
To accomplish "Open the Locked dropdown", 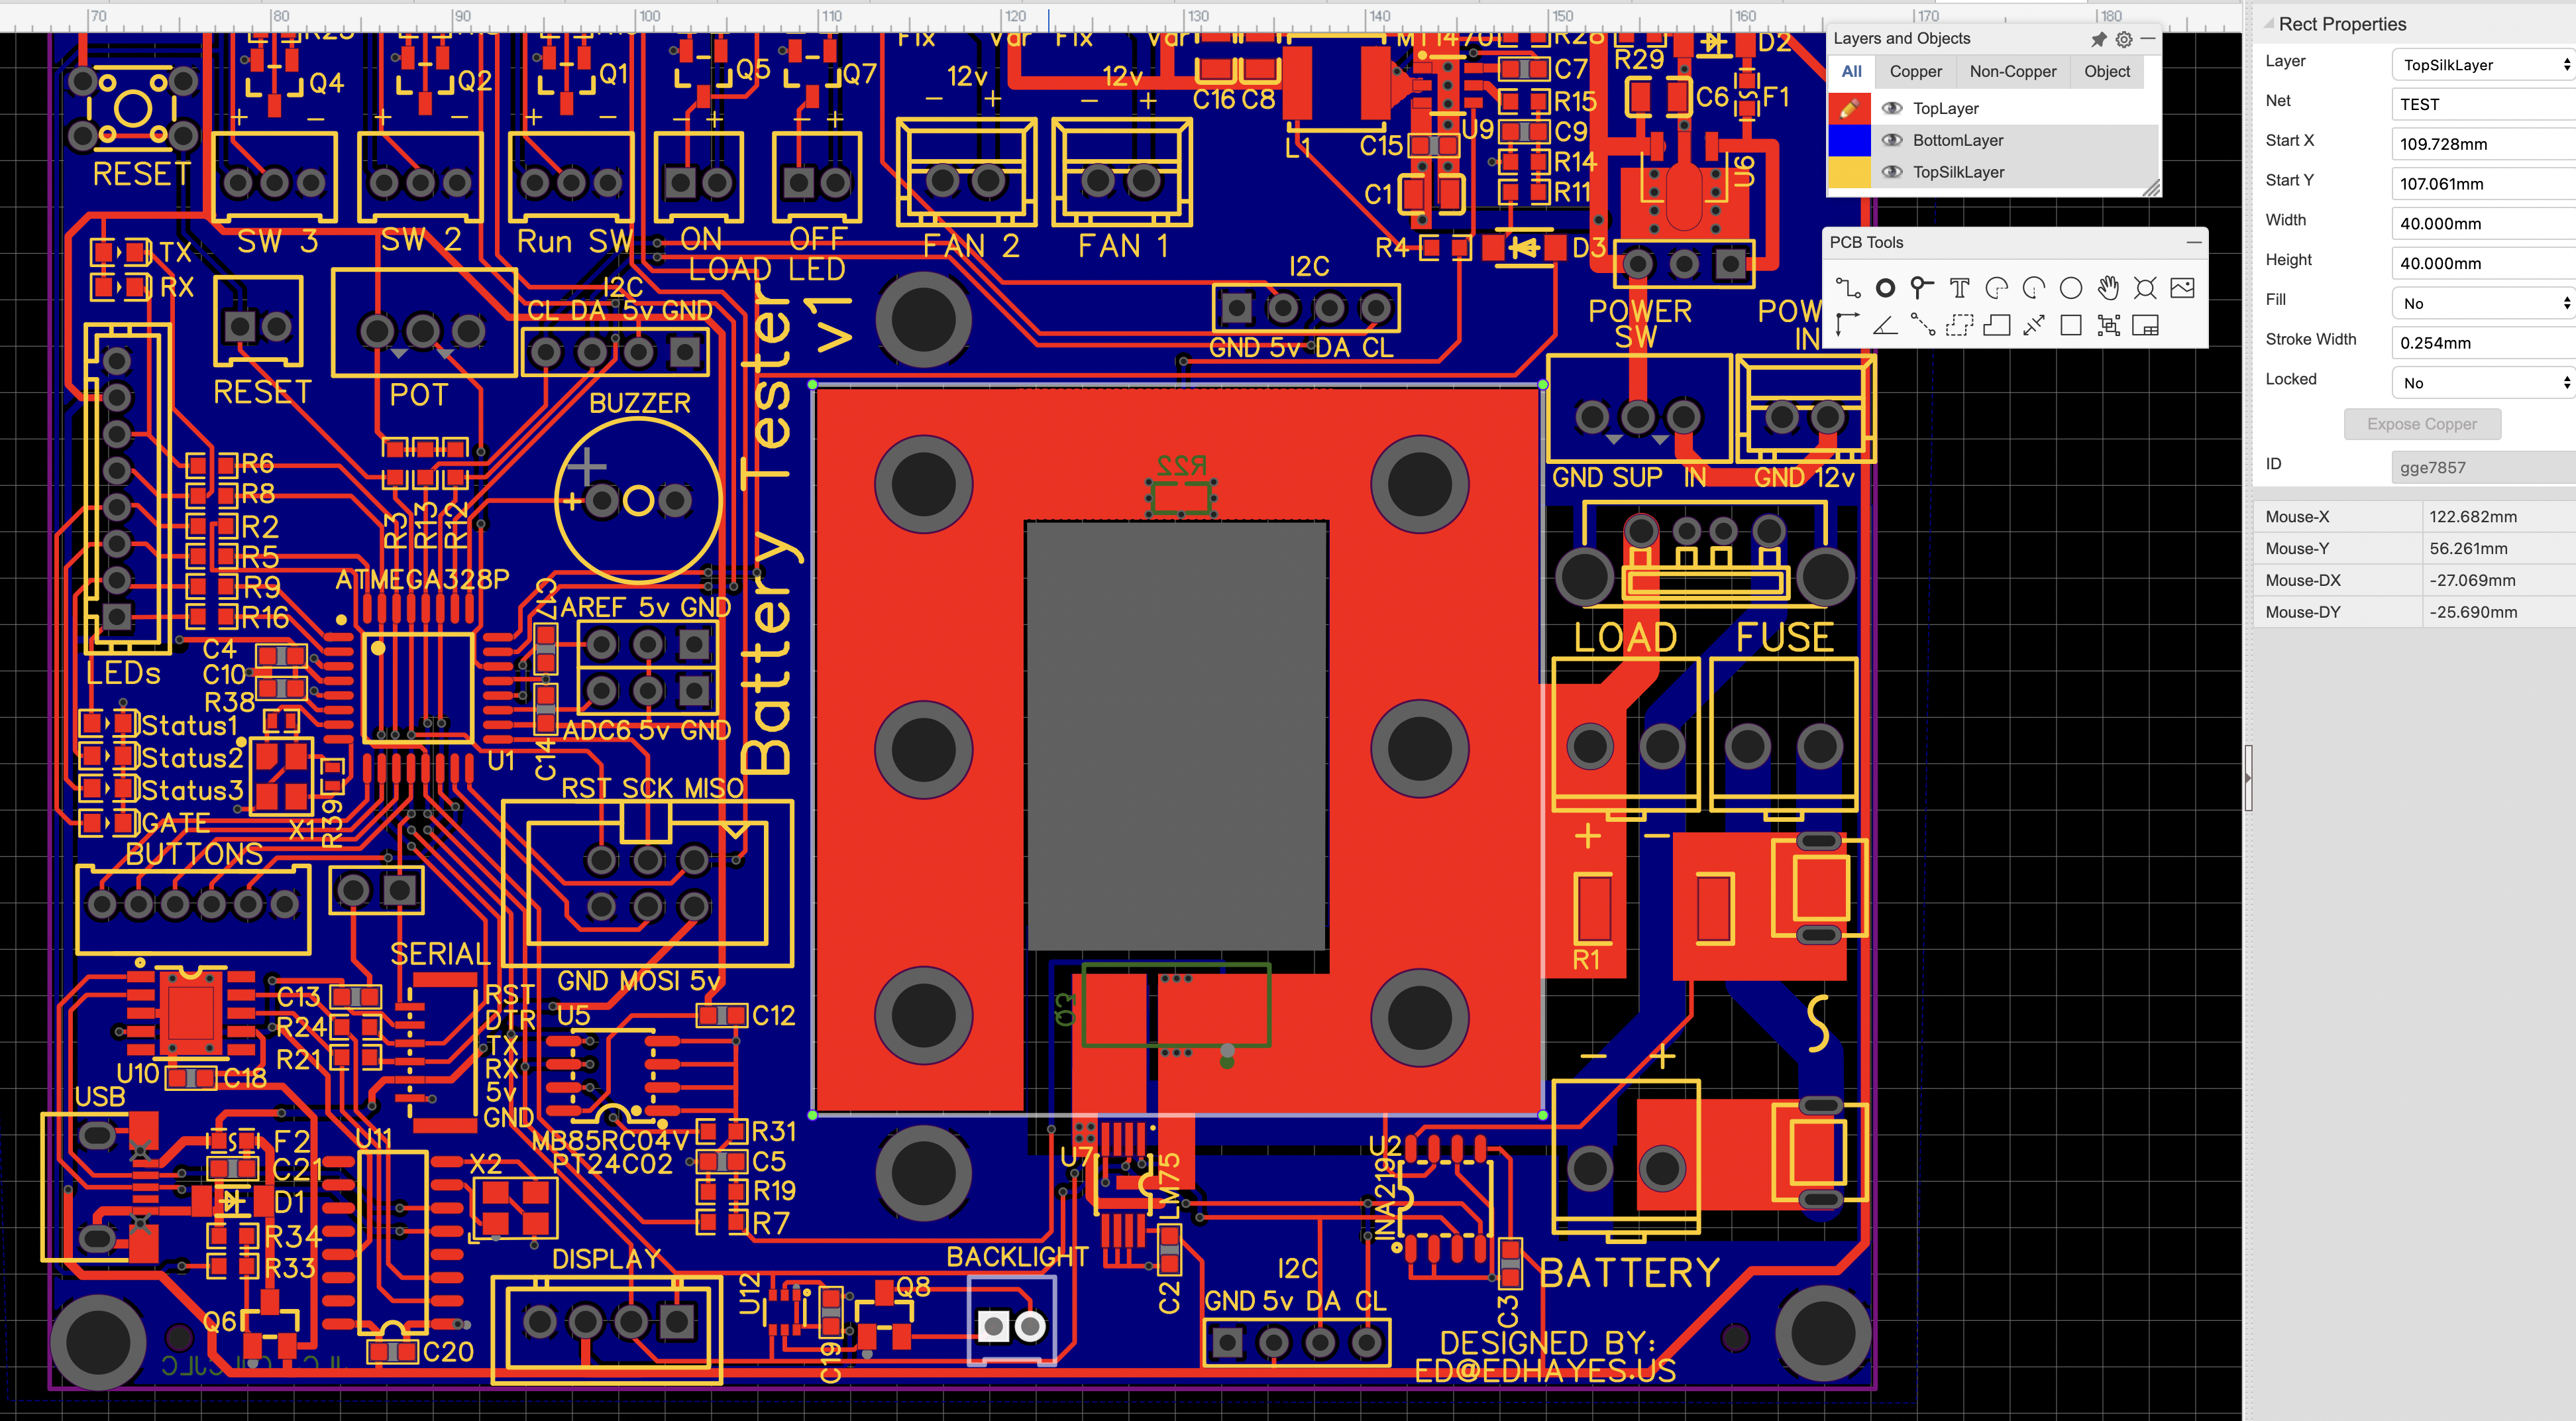I will pyautogui.click(x=2484, y=383).
